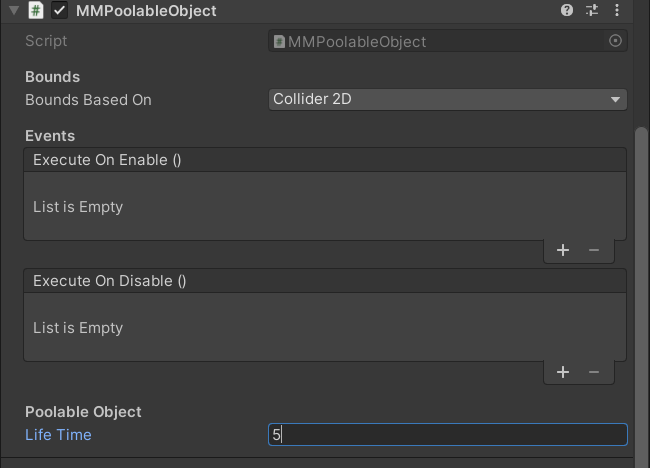Open the script object picker circle

616,41
